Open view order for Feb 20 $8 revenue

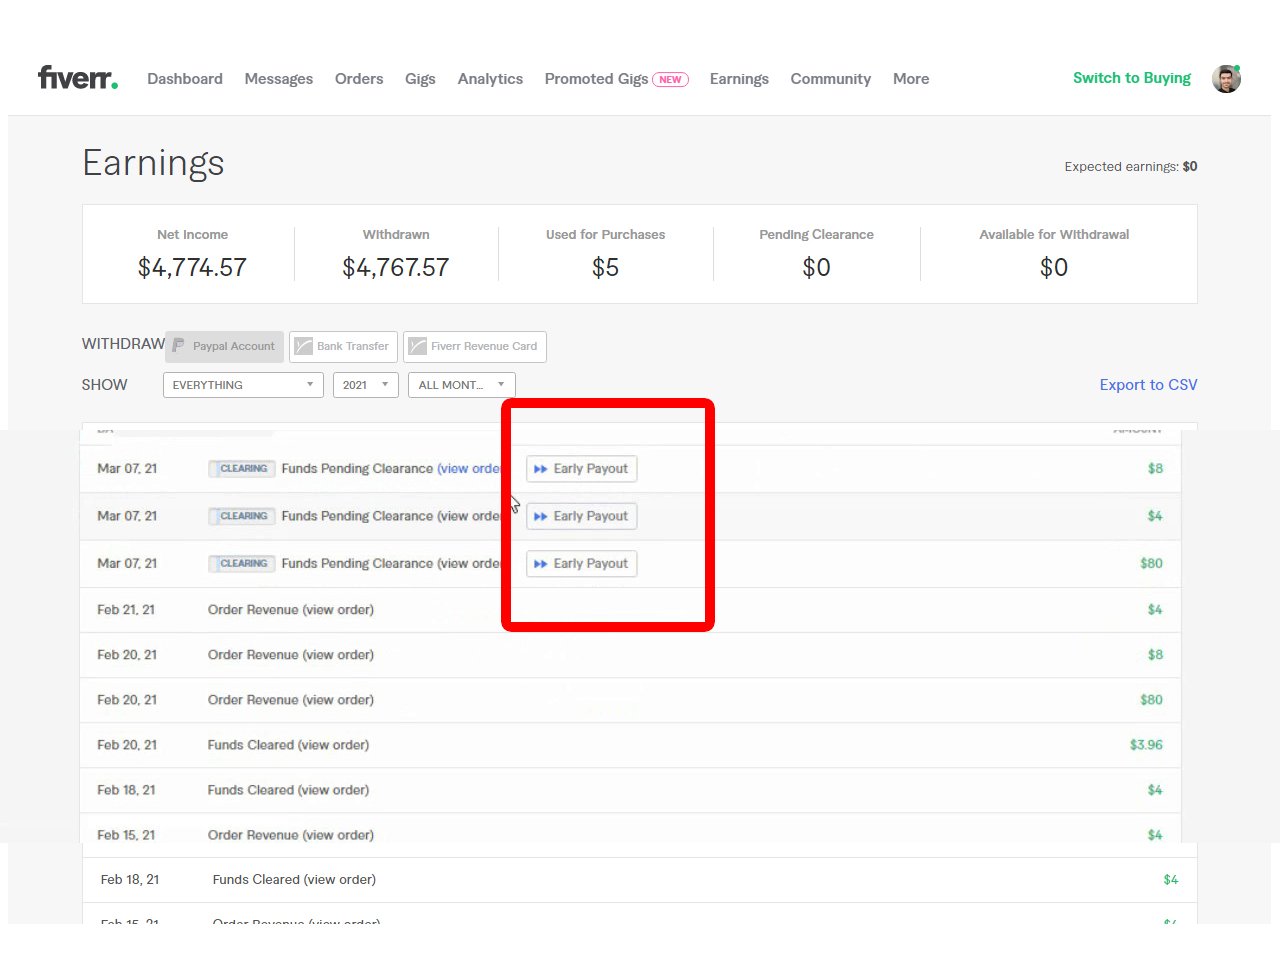click(338, 655)
